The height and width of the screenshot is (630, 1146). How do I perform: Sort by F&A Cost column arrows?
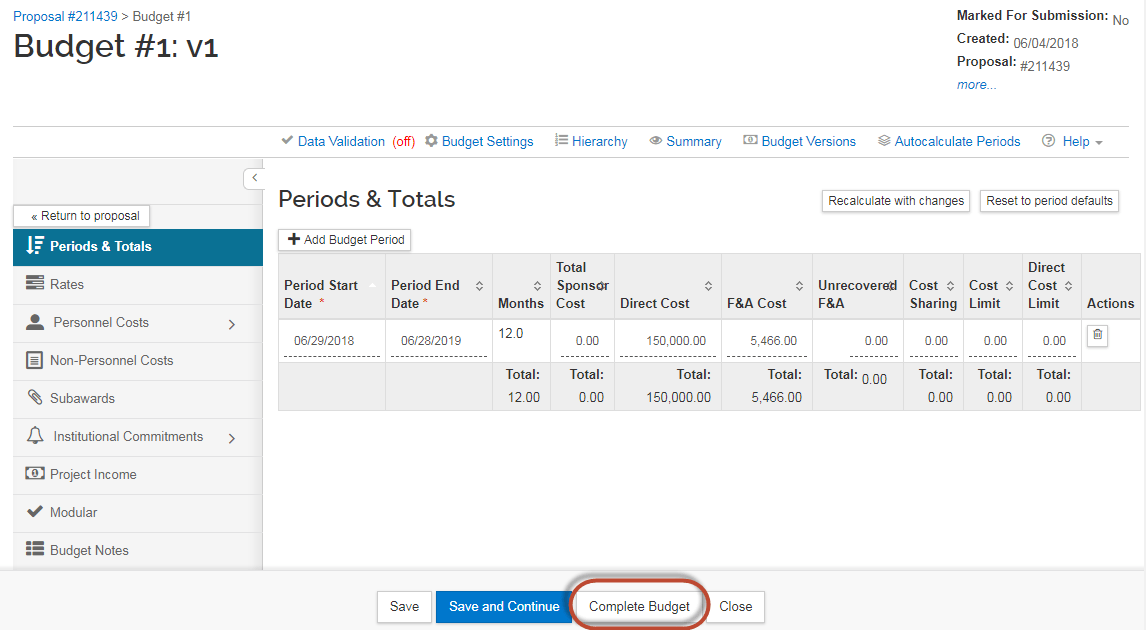[800, 286]
